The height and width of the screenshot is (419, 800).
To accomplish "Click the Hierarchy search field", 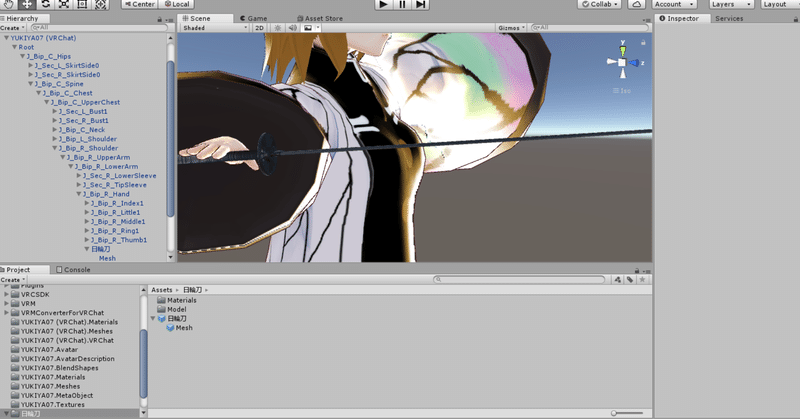I will tap(98, 28).
